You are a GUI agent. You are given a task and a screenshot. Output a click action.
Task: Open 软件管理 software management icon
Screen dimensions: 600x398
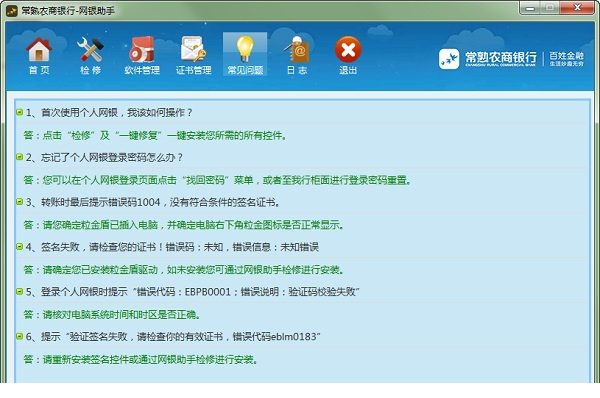tap(142, 55)
